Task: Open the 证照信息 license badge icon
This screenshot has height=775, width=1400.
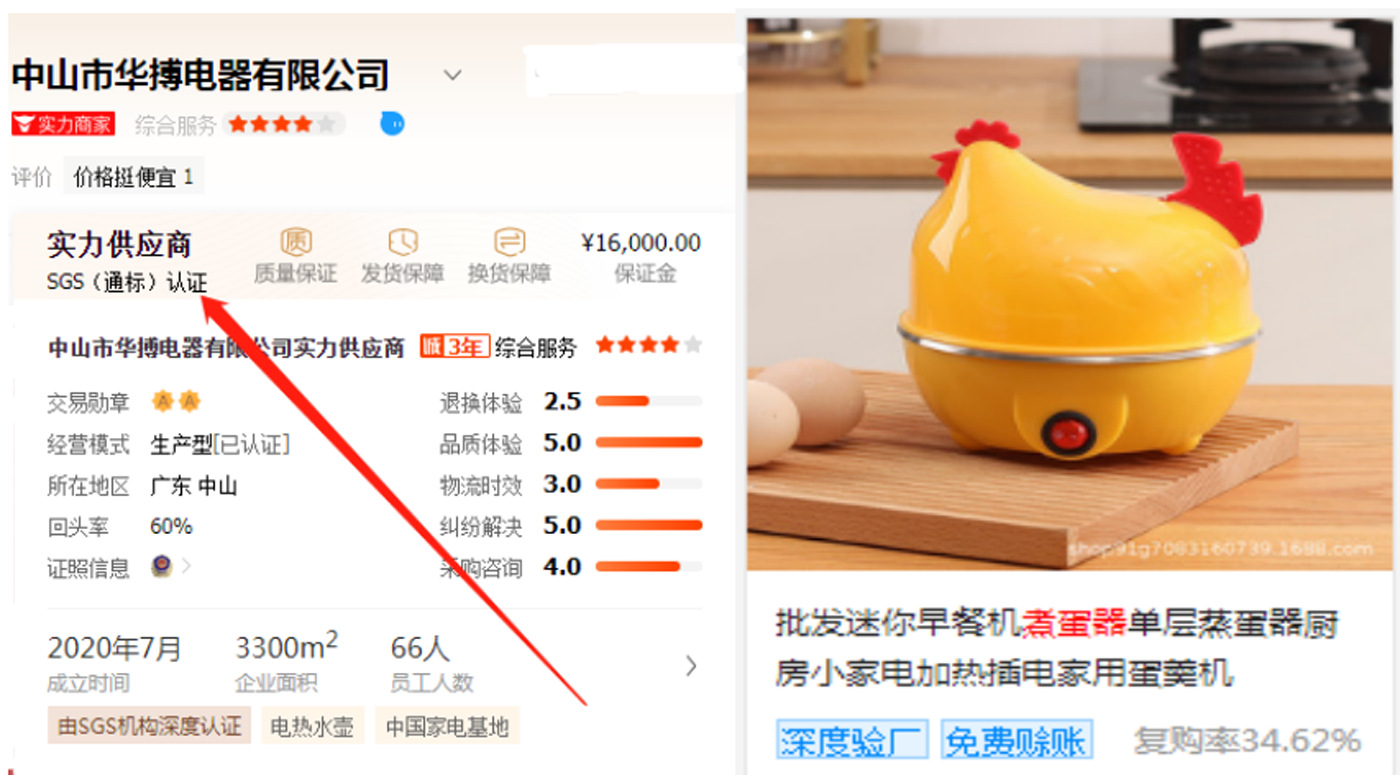Action: pyautogui.click(x=161, y=566)
